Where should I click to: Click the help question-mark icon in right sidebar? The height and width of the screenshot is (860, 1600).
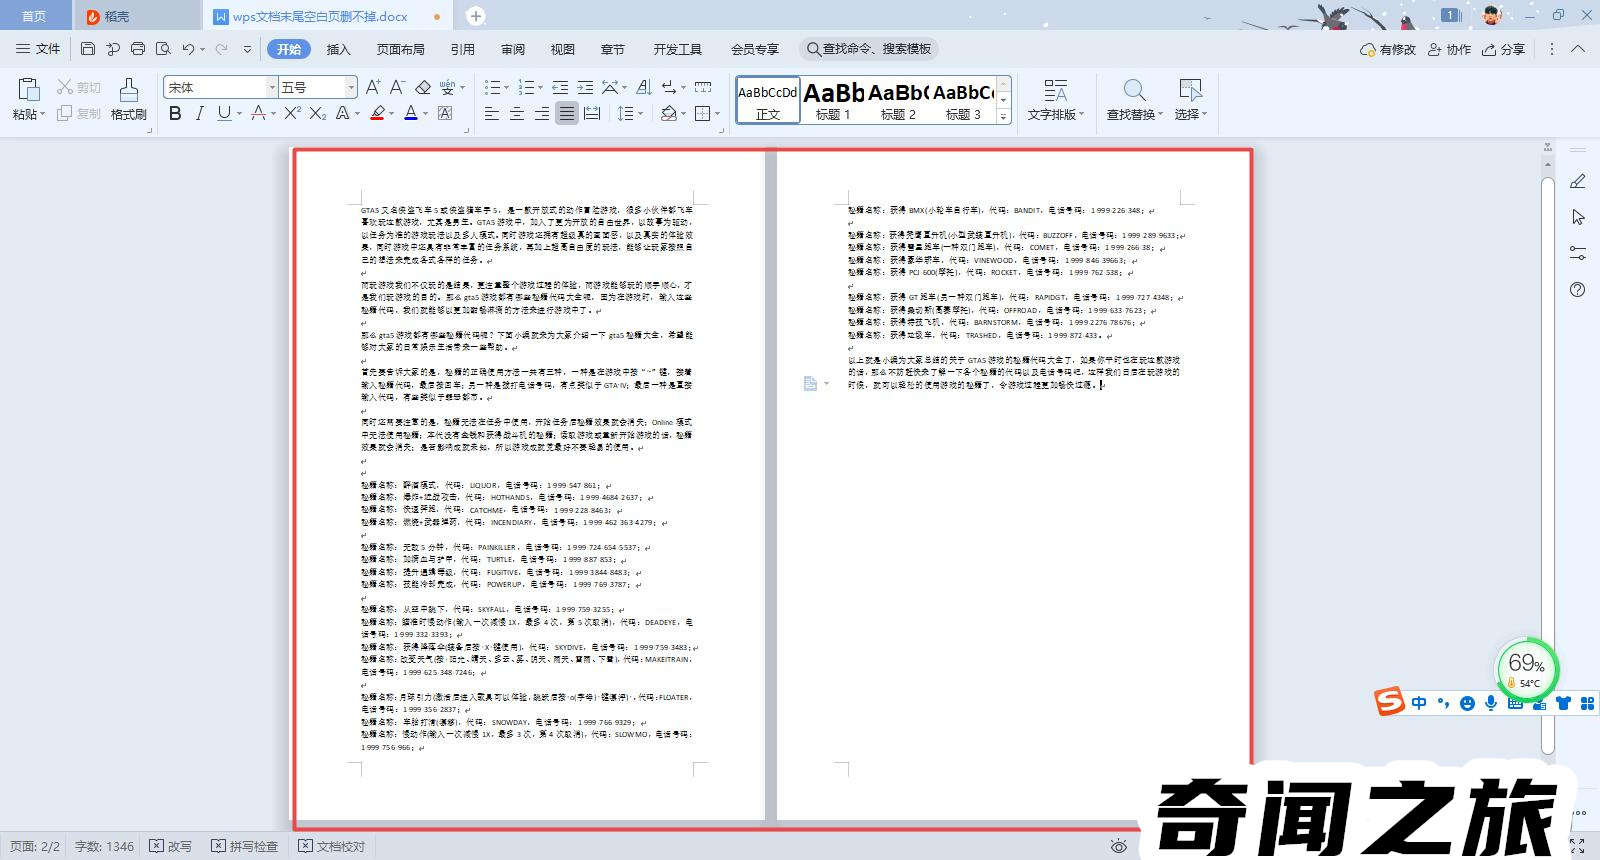1578,290
